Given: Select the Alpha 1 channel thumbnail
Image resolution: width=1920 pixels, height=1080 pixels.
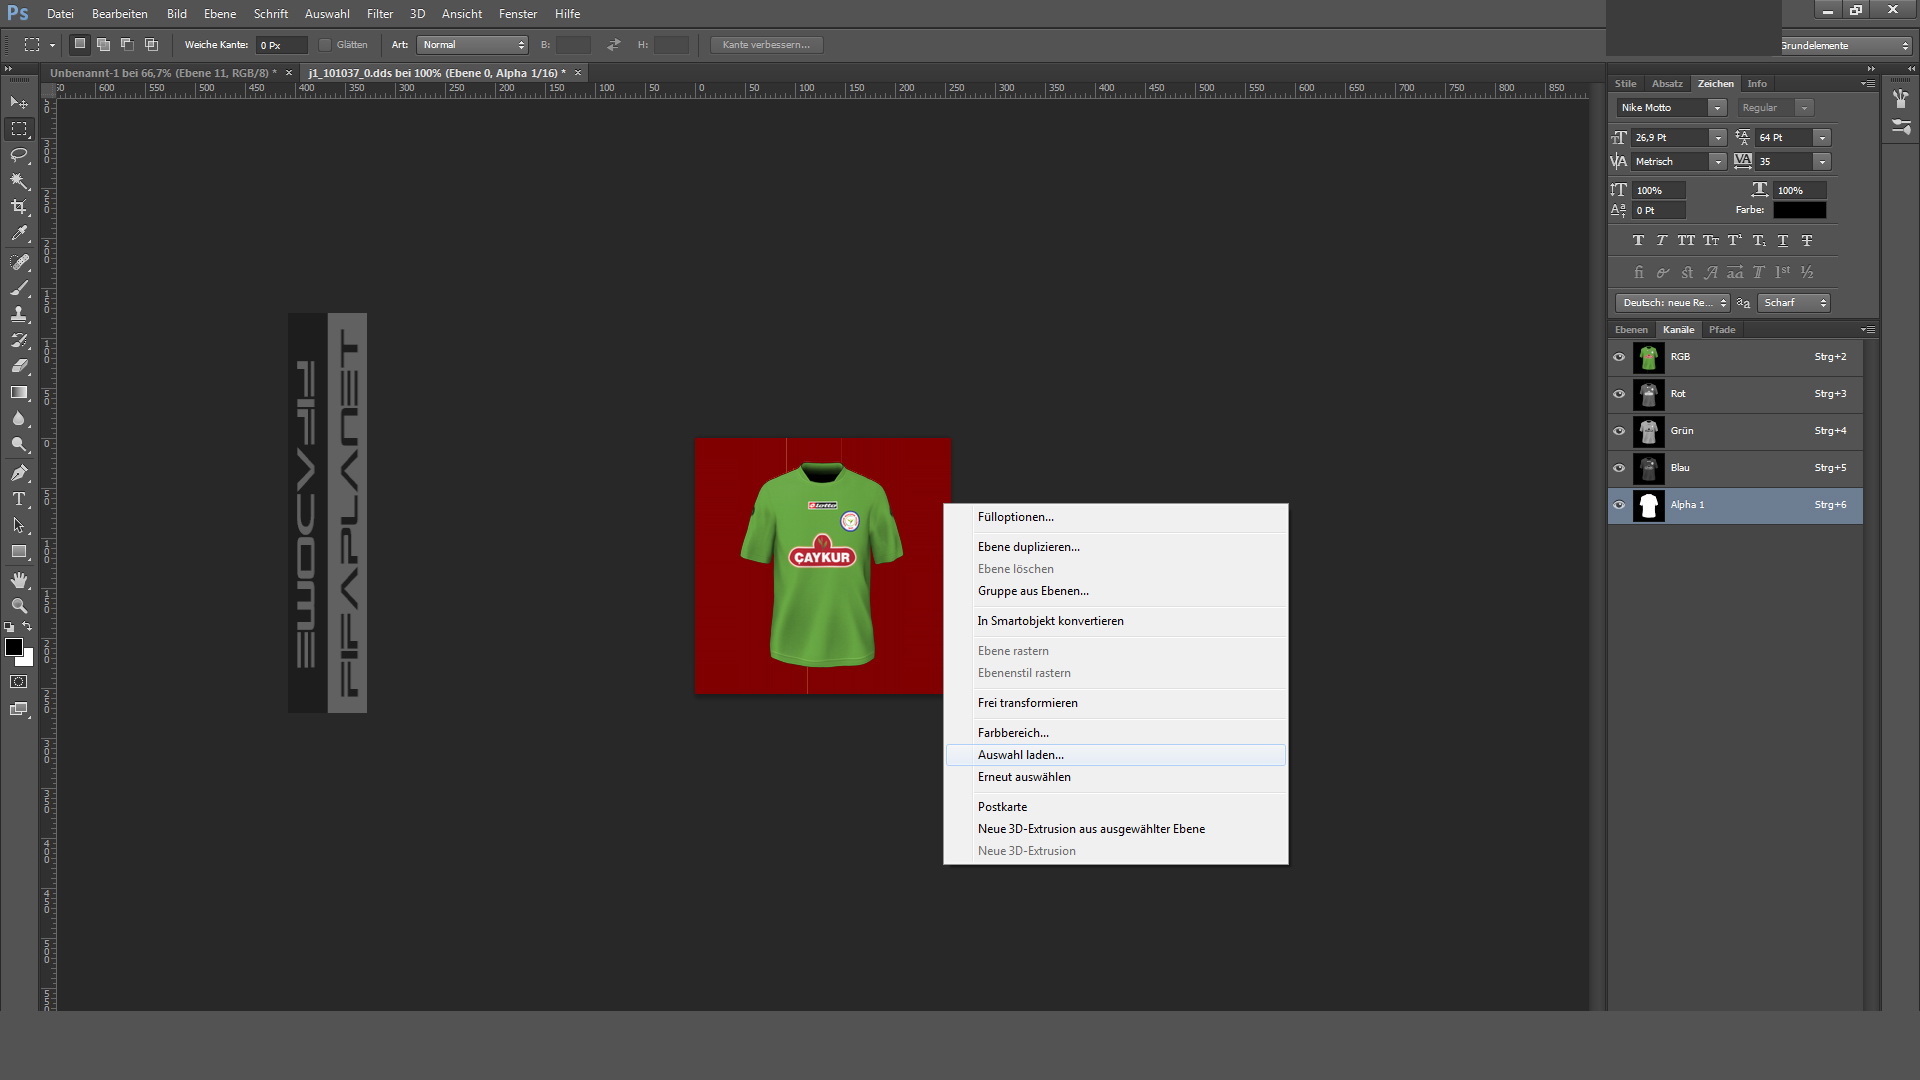Looking at the screenshot, I should click(1648, 505).
